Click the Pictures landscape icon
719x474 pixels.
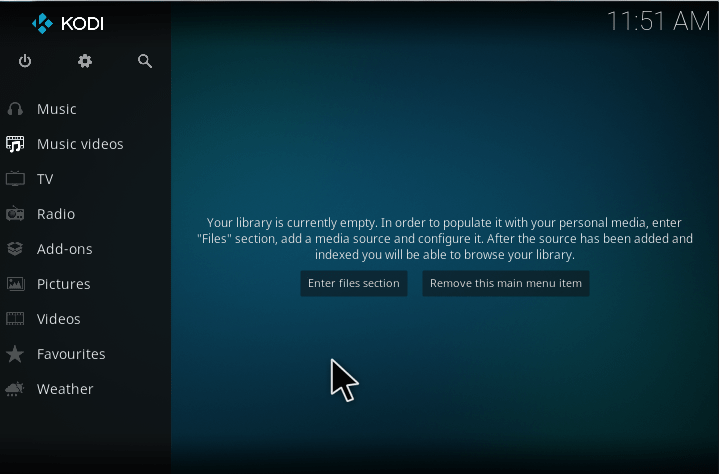click(15, 284)
